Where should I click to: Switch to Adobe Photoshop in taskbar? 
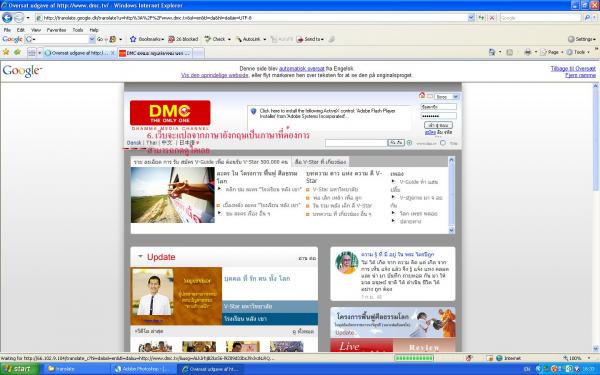[143, 369]
